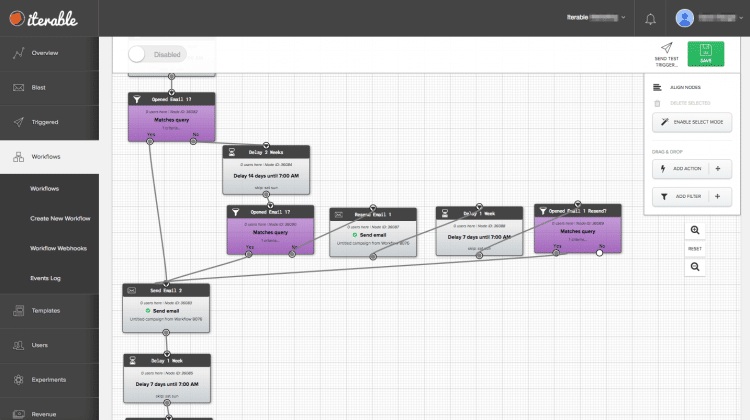Go to the Experiments section

(x=49, y=380)
